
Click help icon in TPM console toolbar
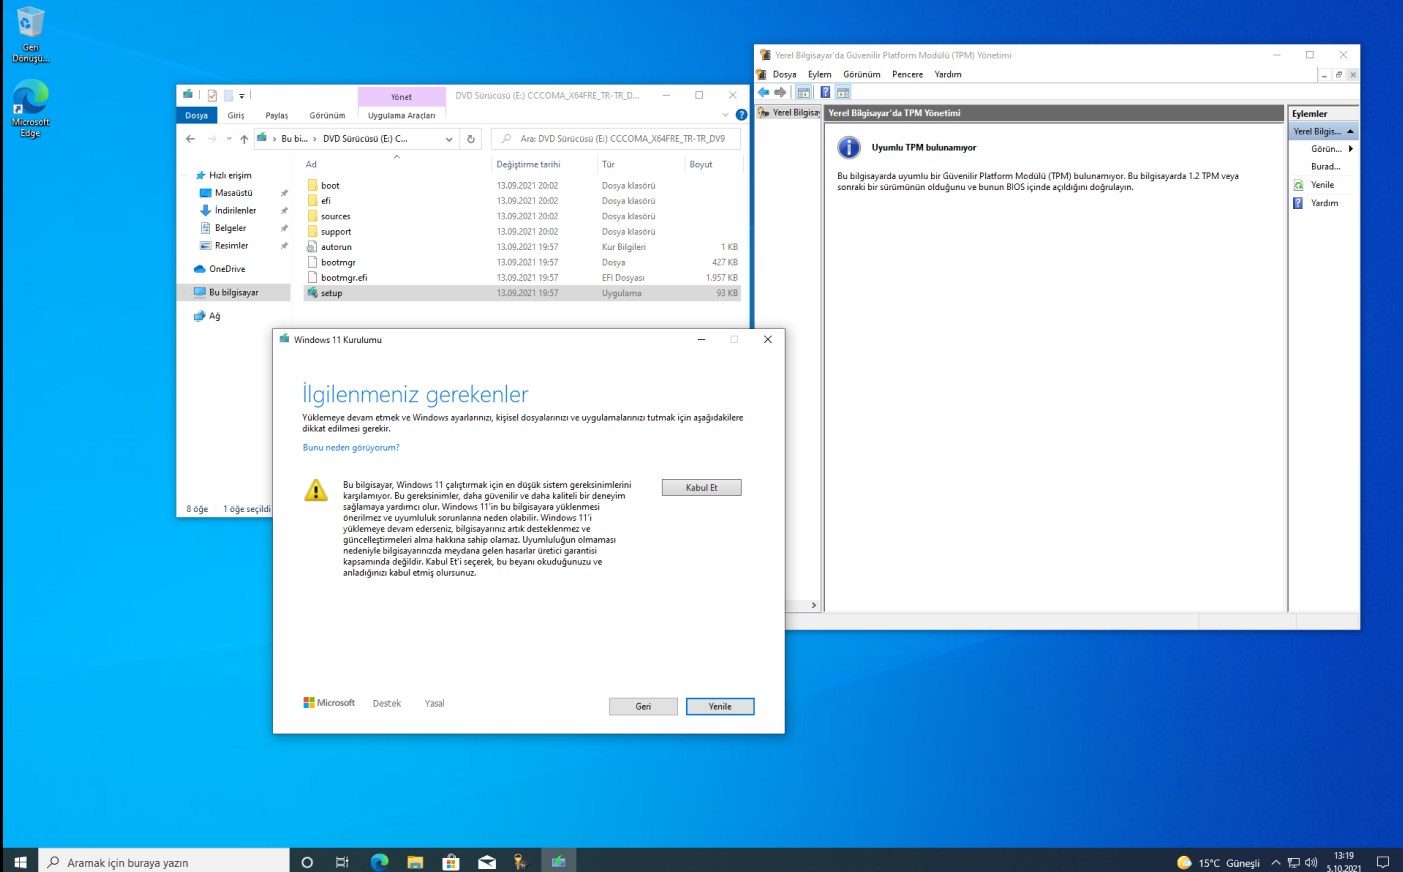[825, 92]
